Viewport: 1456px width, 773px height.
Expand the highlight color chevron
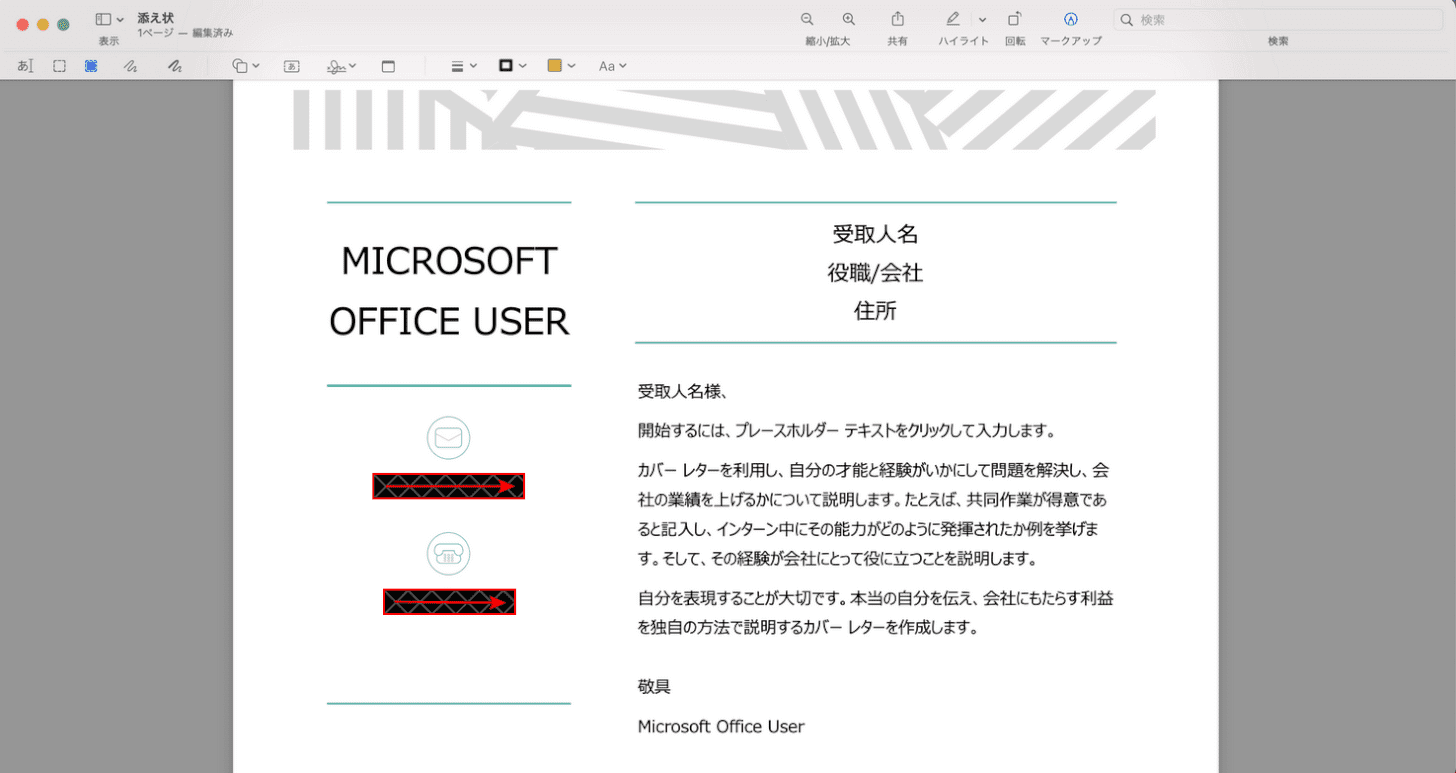tap(982, 20)
